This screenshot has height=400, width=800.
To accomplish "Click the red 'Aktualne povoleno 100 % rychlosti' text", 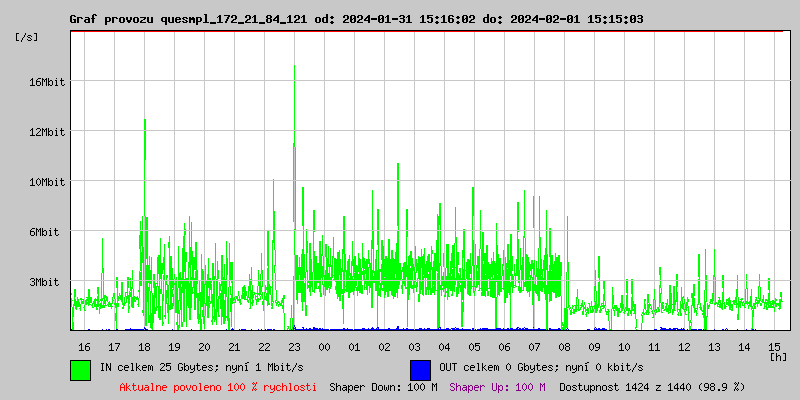I will click(218, 387).
